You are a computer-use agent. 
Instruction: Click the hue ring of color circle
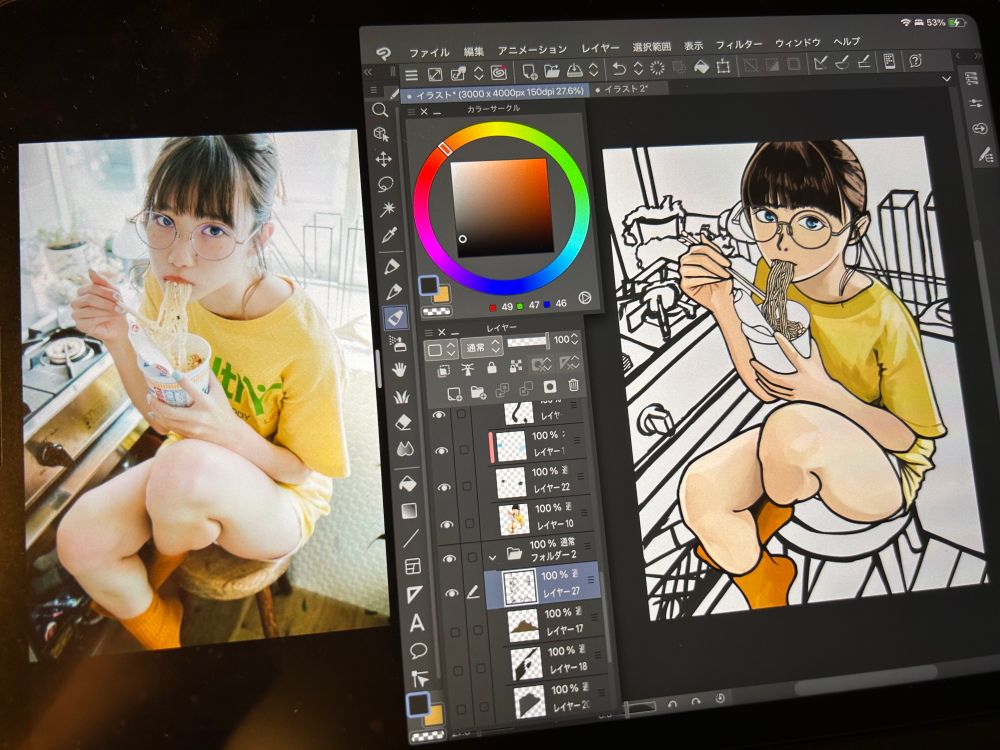coord(501,131)
